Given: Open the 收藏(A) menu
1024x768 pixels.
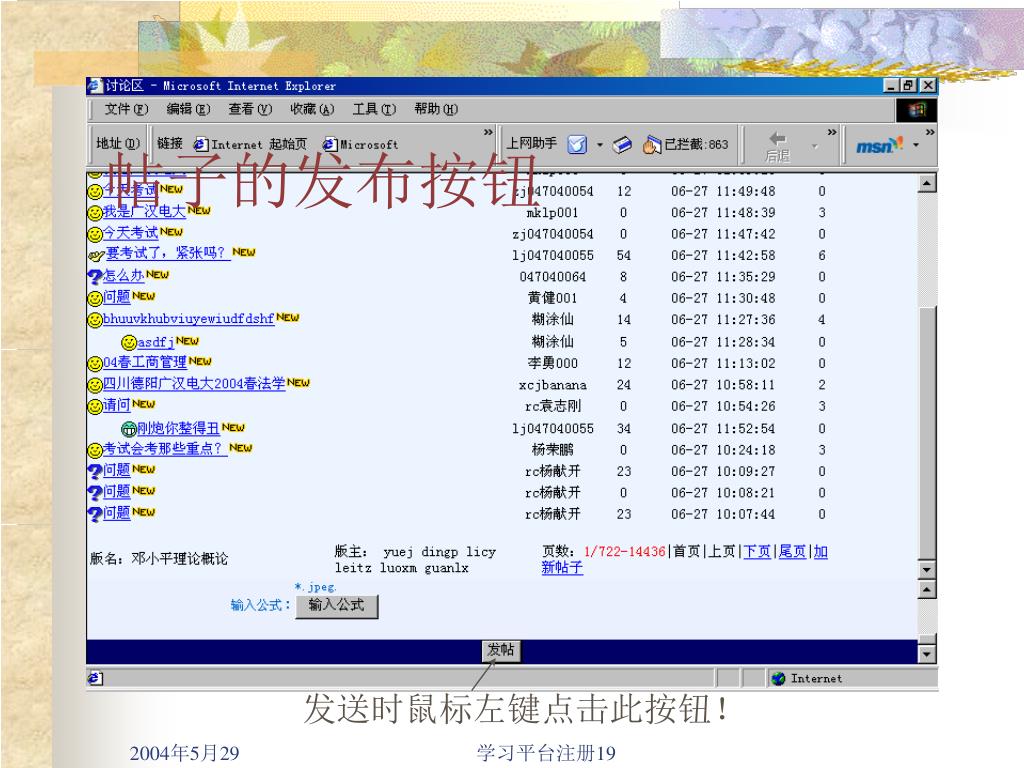Looking at the screenshot, I should point(312,109).
